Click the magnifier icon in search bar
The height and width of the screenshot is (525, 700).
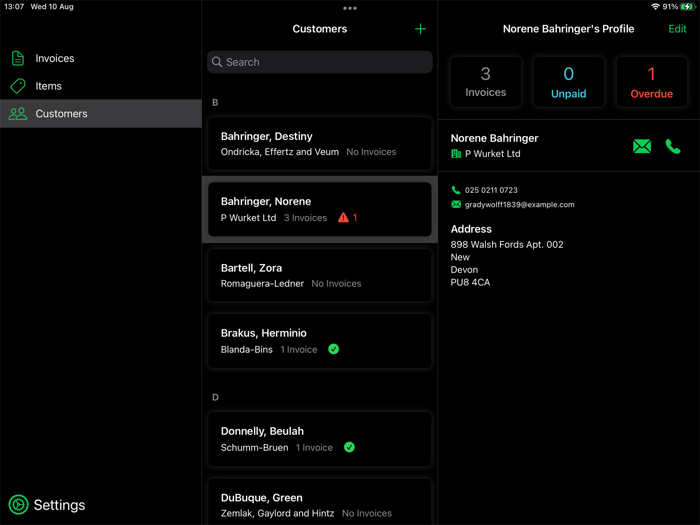point(217,62)
